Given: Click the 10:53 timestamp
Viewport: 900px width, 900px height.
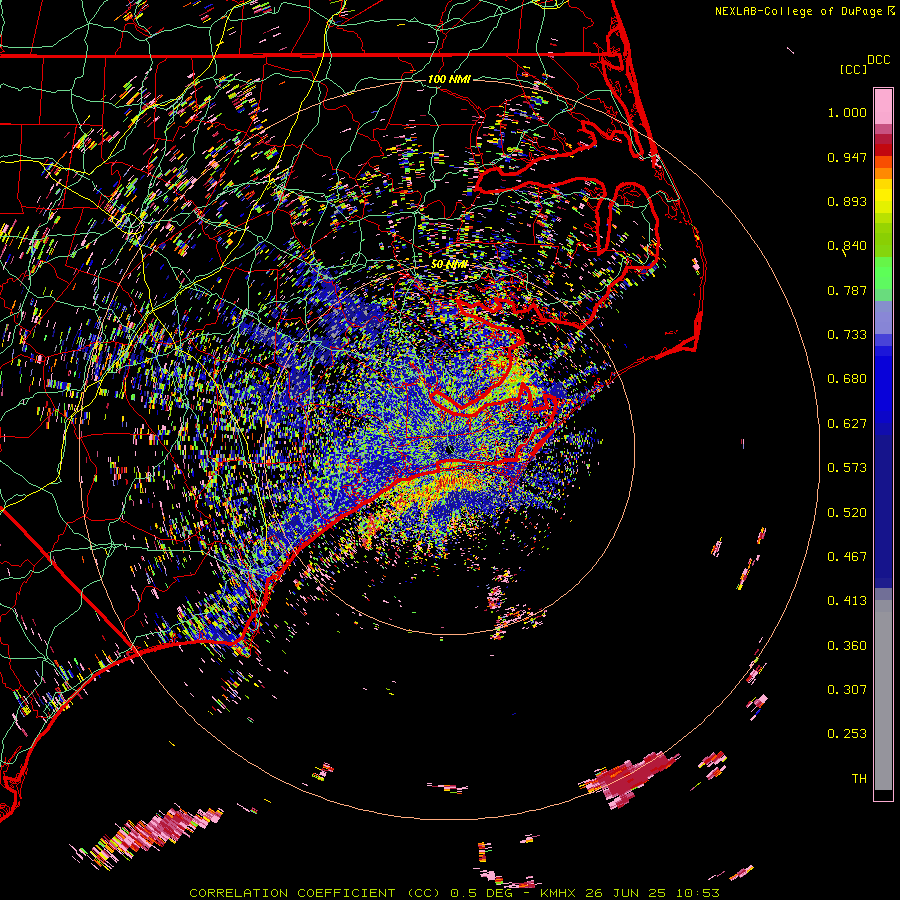Looking at the screenshot, I should point(697,893).
